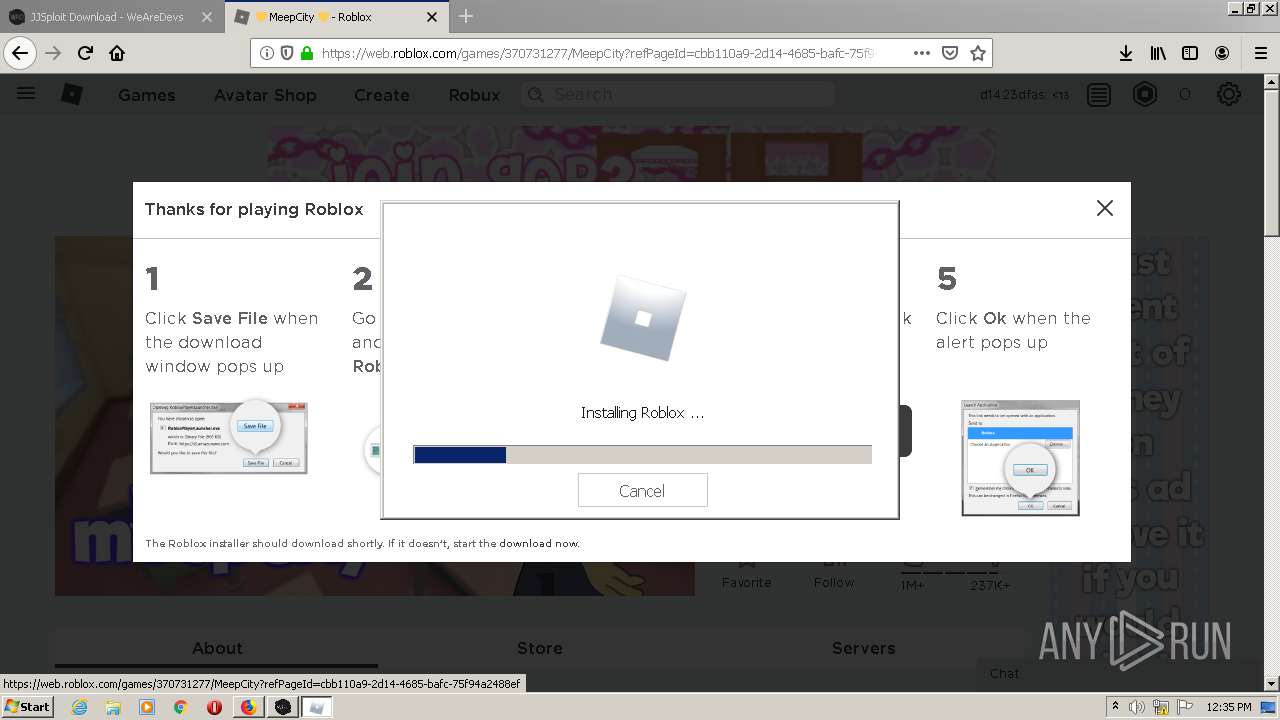
Task: Open Roblox settings gear
Action: 1229,94
